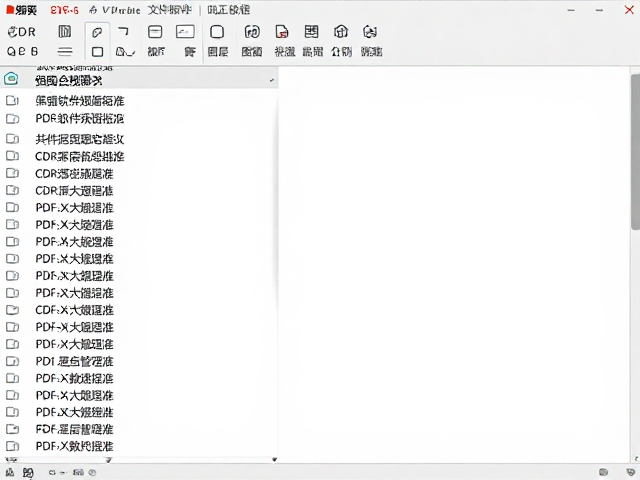This screenshot has height=480, width=640.
Task: Select the last 'PDF' row at list bottom
Action: pos(139,446)
